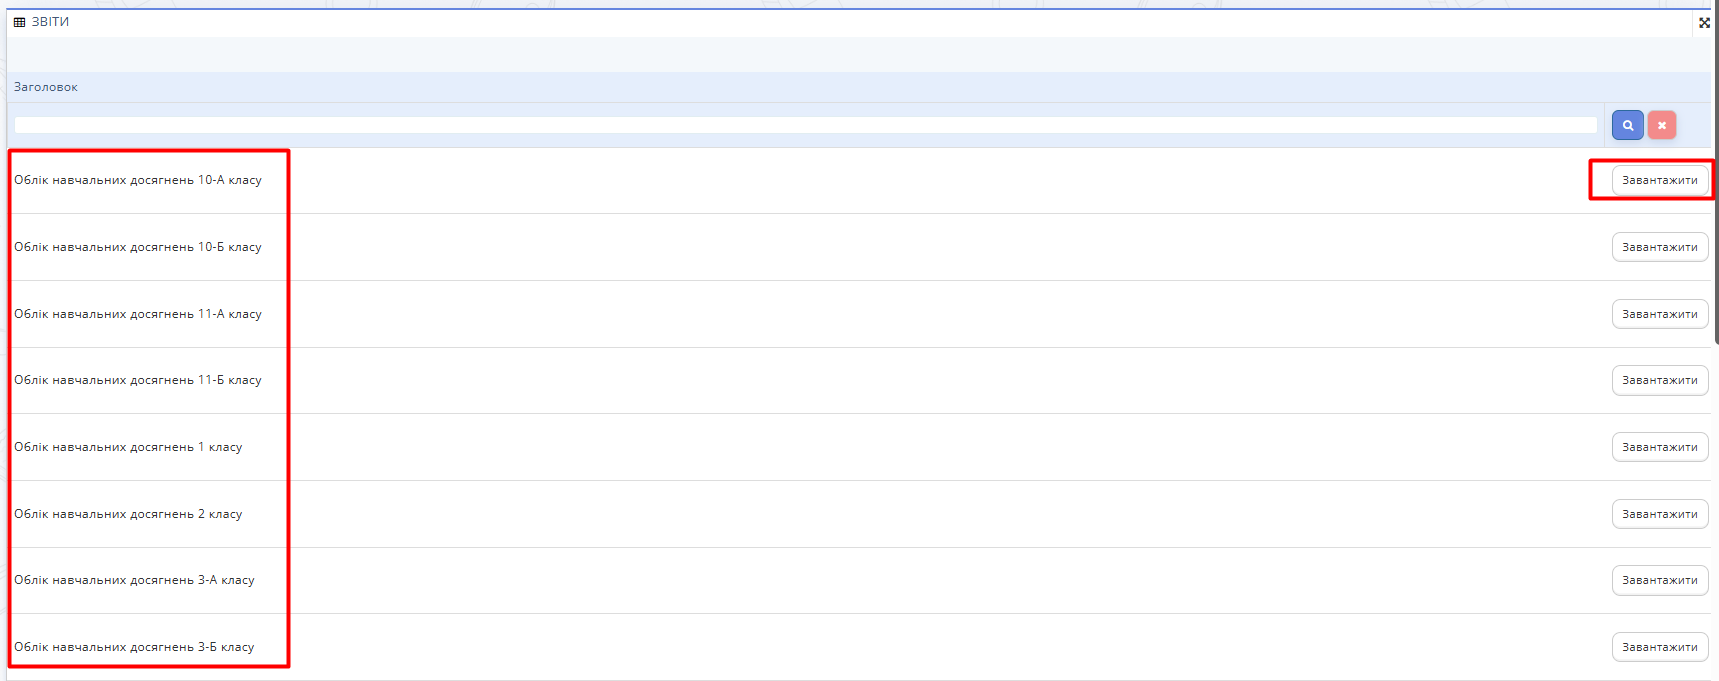Download the 11-А class report

click(x=1659, y=314)
